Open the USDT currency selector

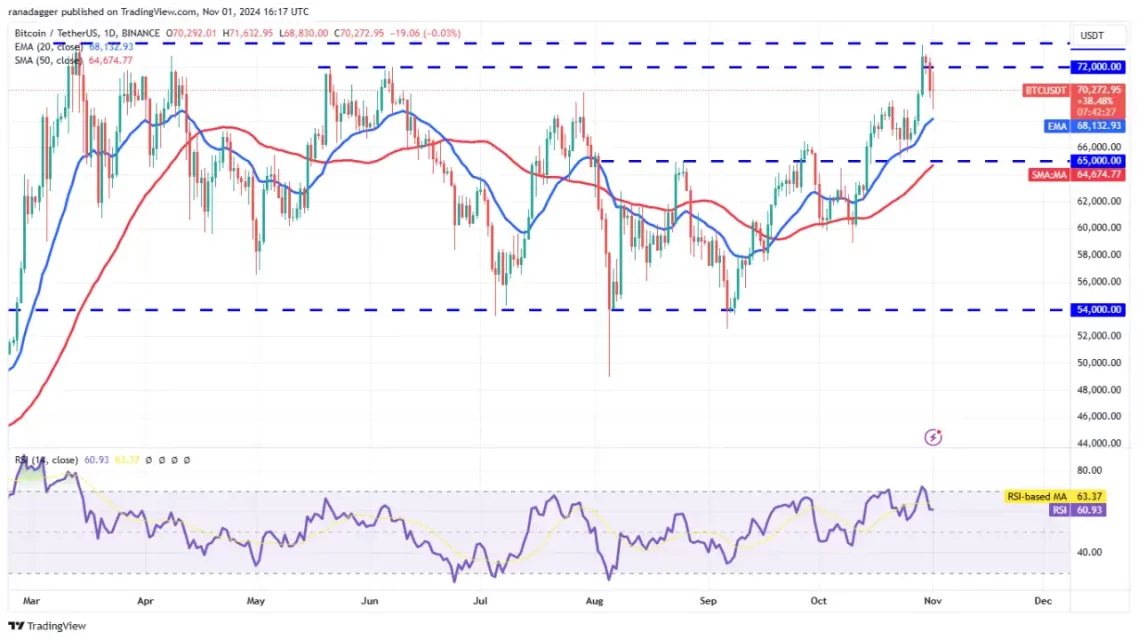1092,36
